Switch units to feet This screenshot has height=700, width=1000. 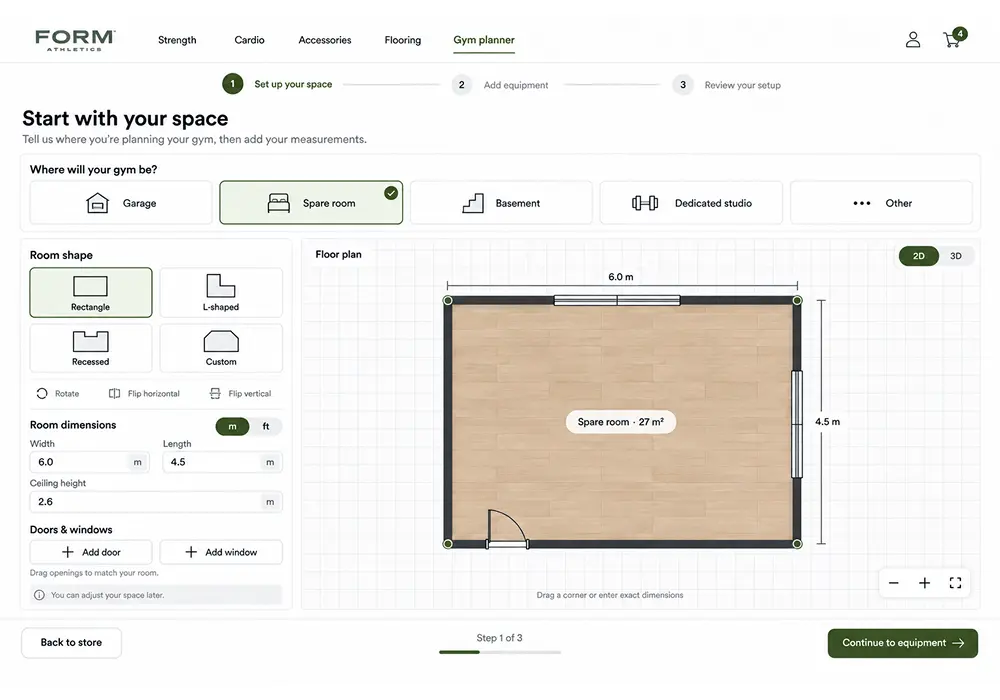[x=266, y=427]
